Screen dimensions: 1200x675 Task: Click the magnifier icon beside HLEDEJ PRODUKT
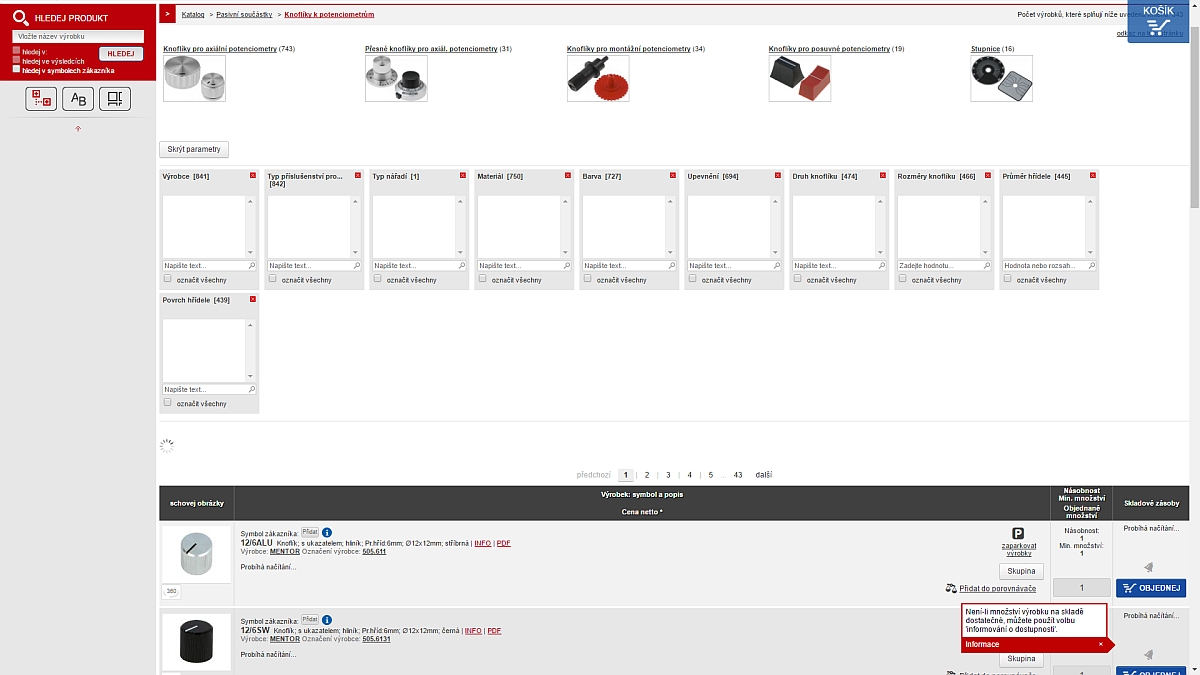point(20,17)
